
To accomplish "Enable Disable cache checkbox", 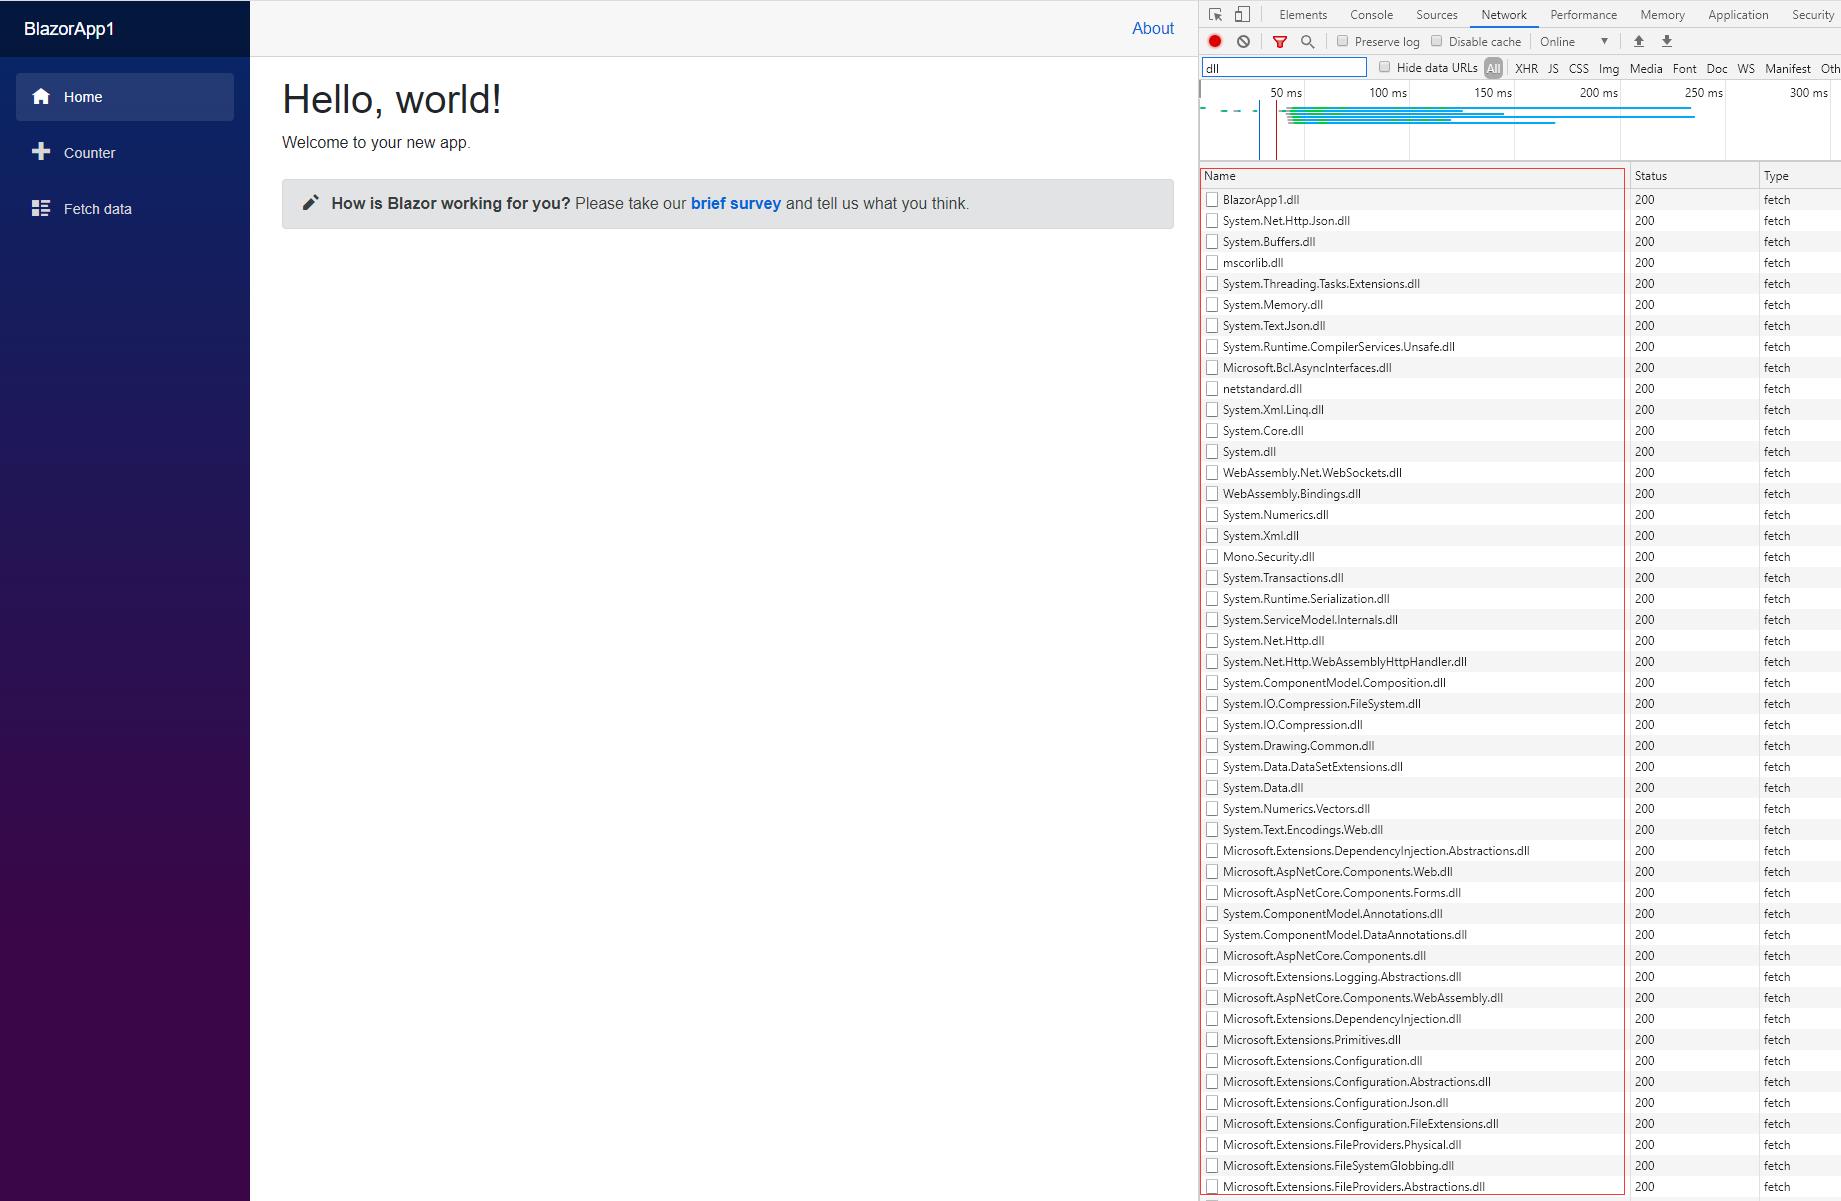I will (1437, 41).
